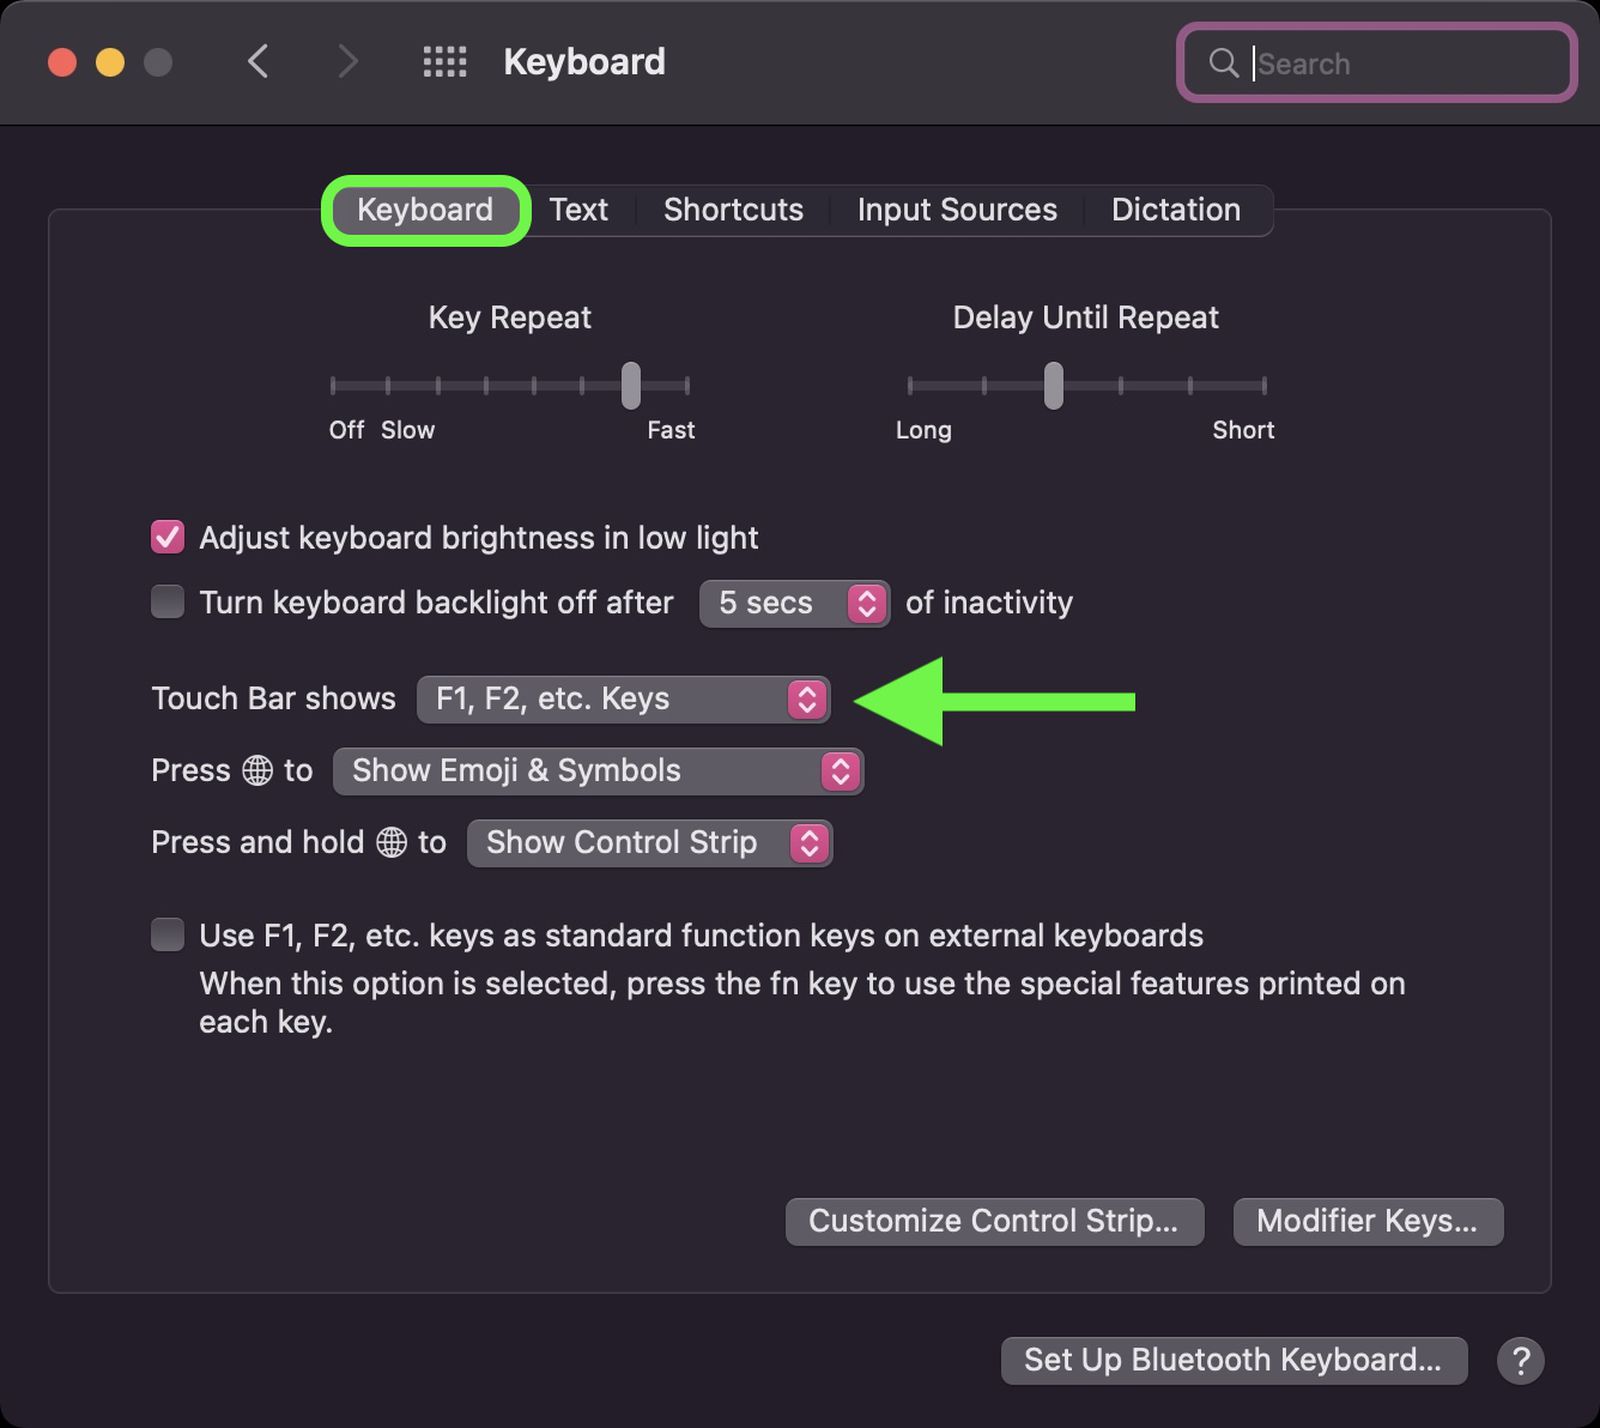Click the globe icon in Press and hold row
1600x1428 pixels.
tap(392, 843)
